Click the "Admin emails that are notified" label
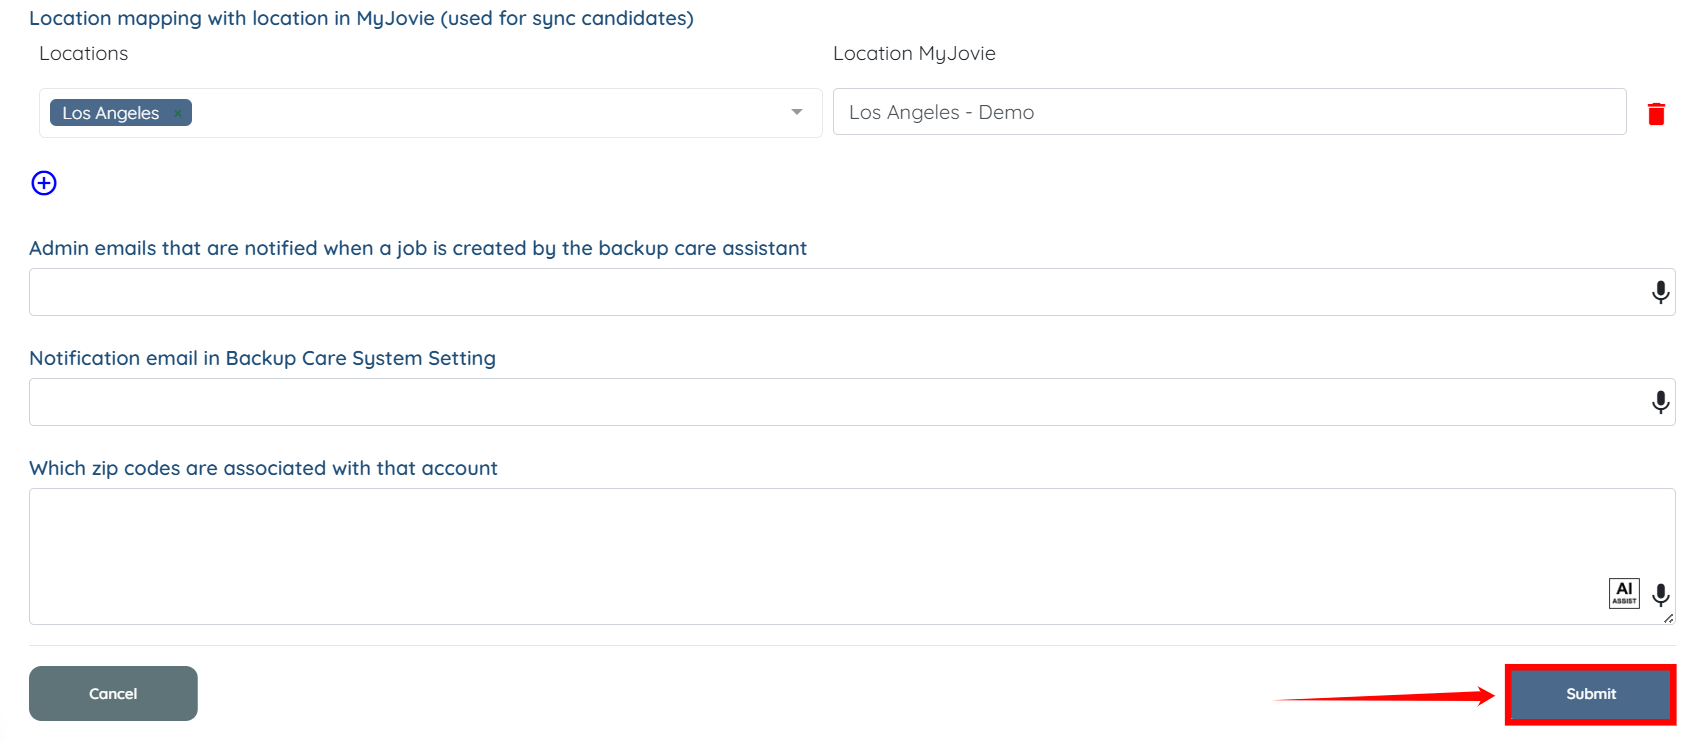The height and width of the screenshot is (742, 1691). pyautogui.click(x=417, y=248)
